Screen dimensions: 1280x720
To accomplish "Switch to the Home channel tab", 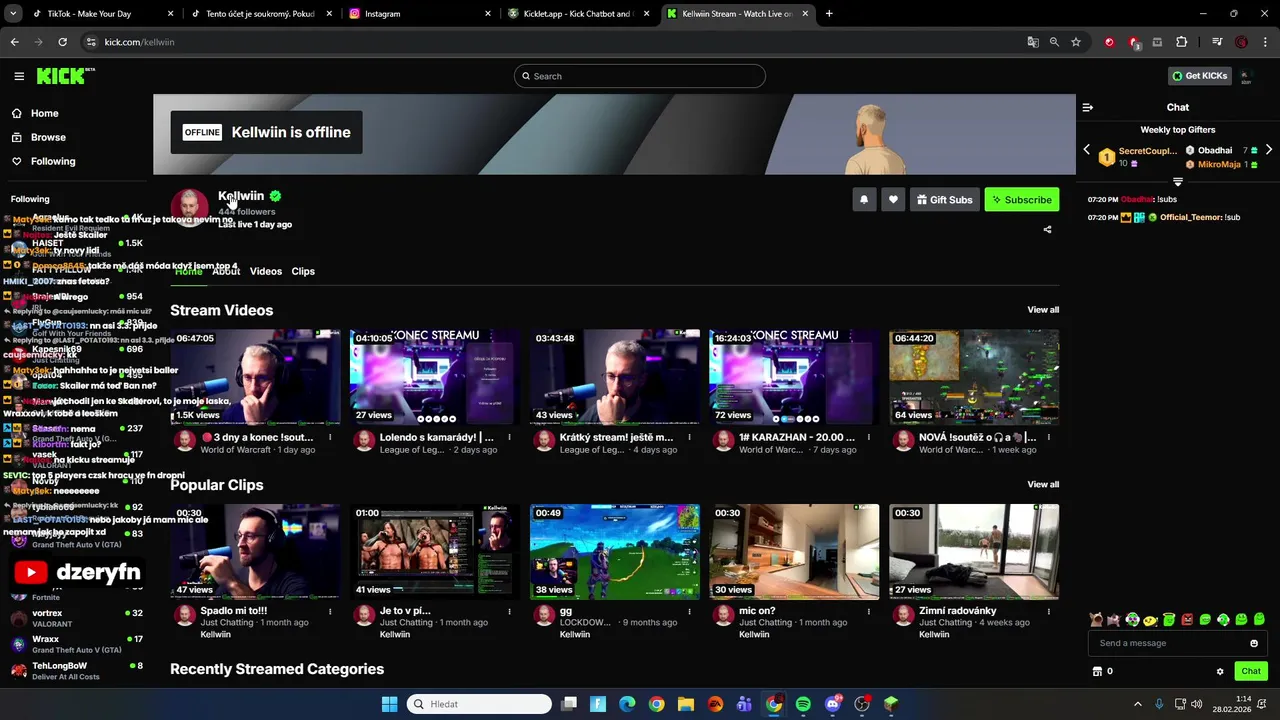I will coord(188,271).
